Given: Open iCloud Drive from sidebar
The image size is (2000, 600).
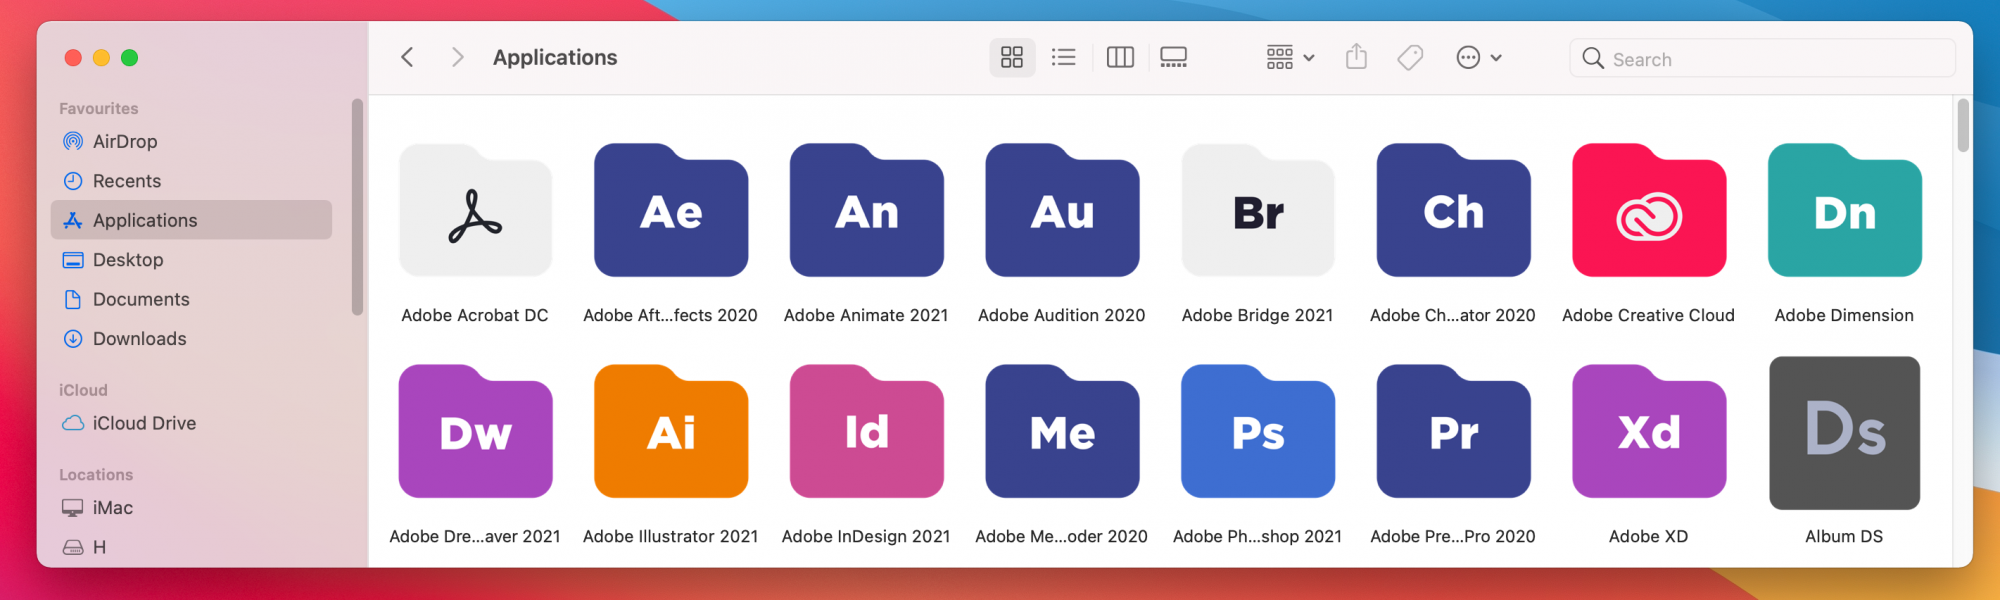Looking at the screenshot, I should (144, 423).
